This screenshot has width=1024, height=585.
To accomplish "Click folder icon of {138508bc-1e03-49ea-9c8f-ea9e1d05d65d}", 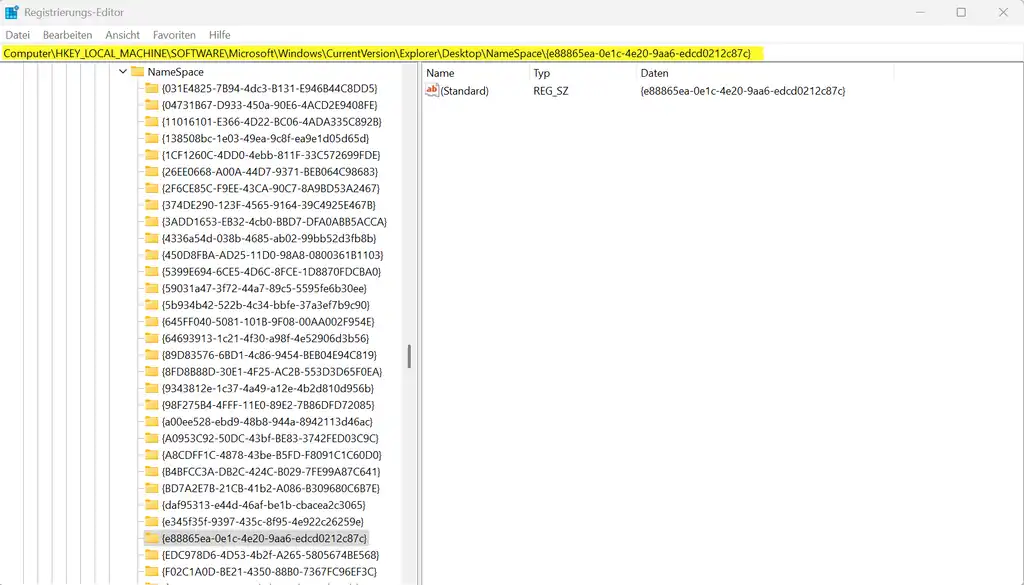I will click(x=152, y=138).
